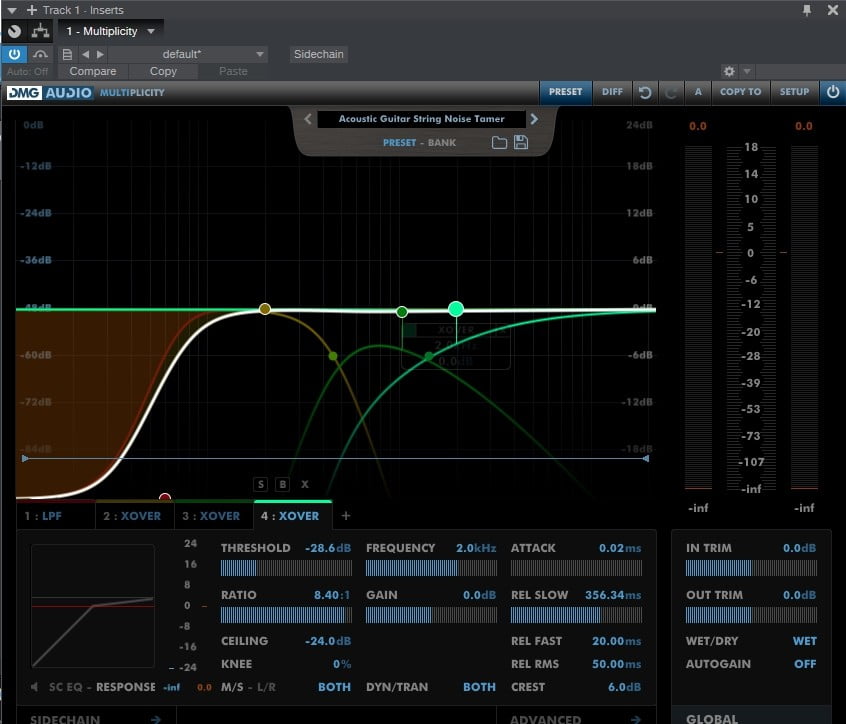The height and width of the screenshot is (724, 846).
Task: Click the COPY TO button
Action: click(741, 92)
